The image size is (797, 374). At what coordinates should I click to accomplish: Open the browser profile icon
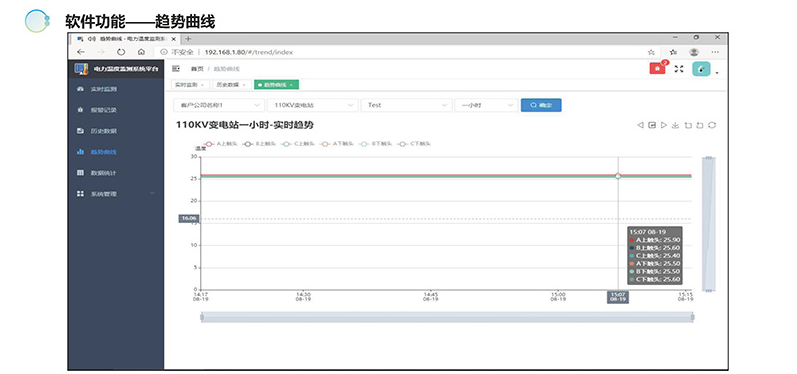tap(694, 52)
